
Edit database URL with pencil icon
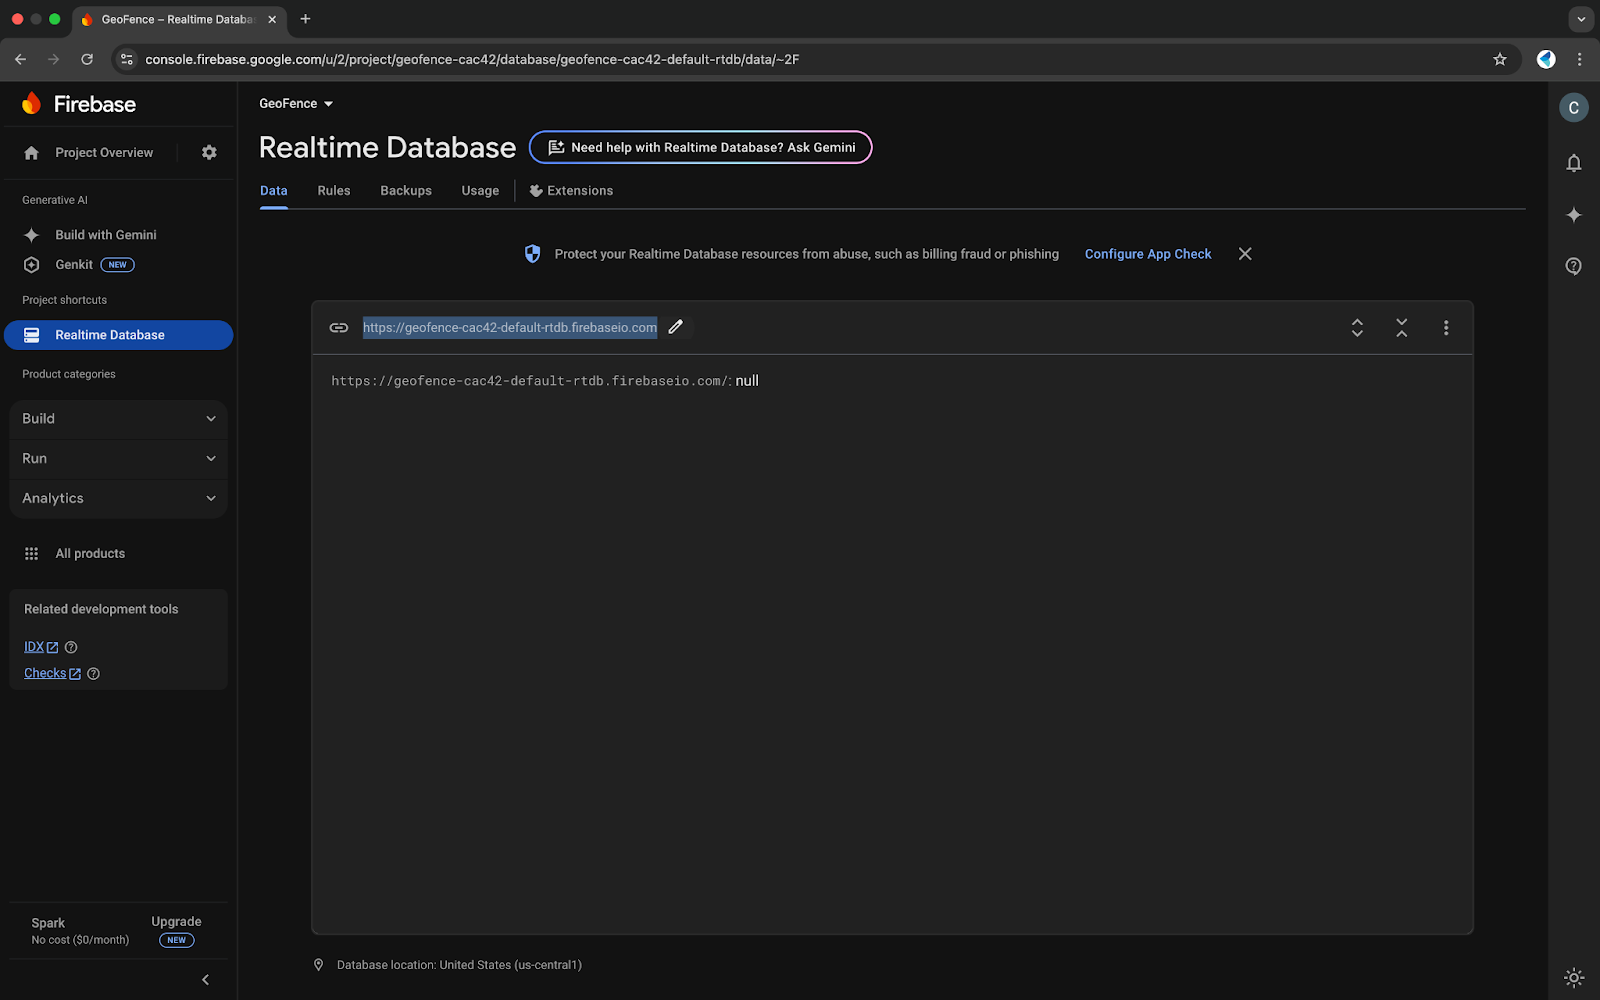(x=676, y=327)
